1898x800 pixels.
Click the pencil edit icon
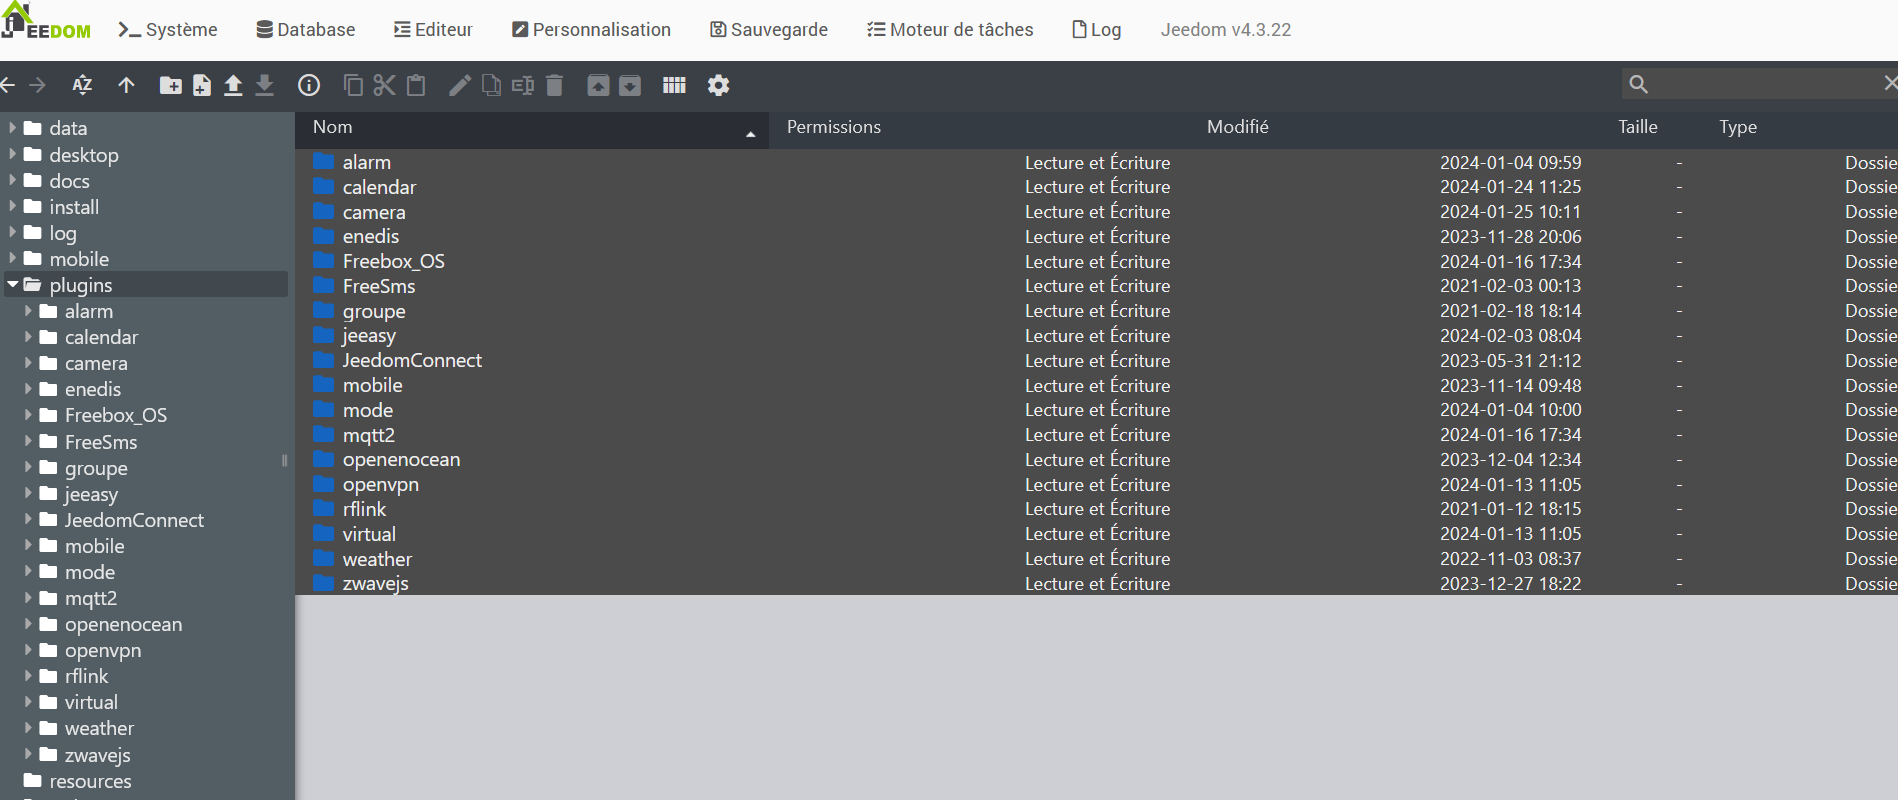(459, 85)
